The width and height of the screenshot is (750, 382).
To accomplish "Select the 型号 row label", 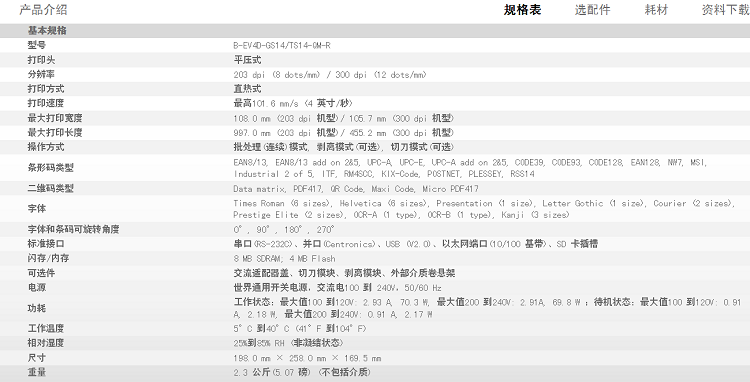I will (x=37, y=45).
